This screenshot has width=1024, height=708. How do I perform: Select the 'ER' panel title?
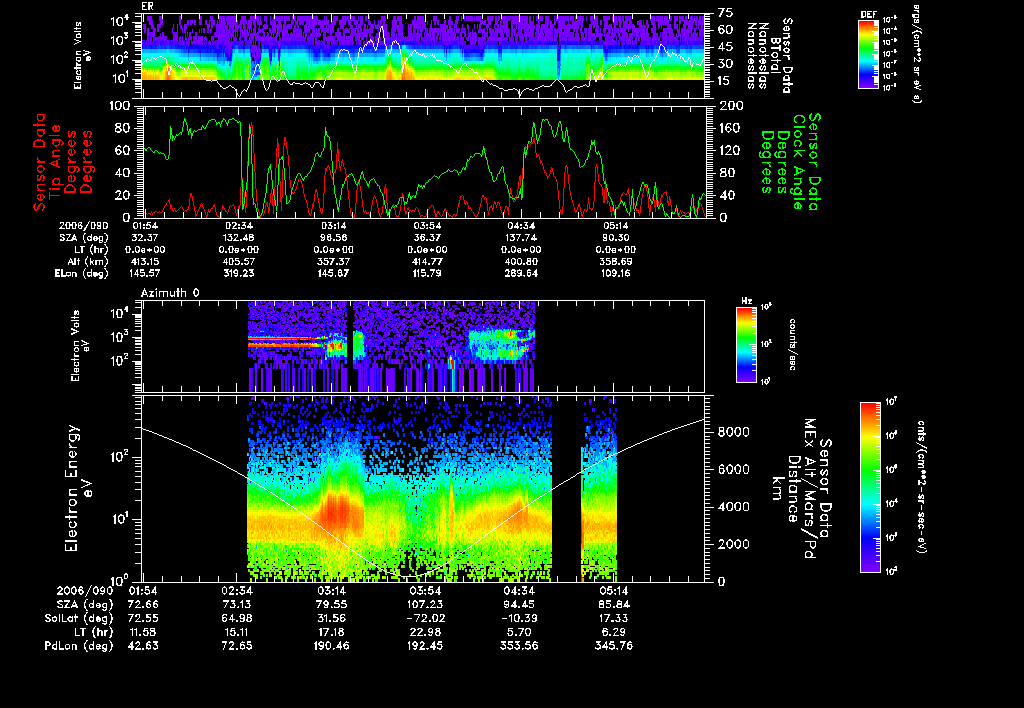146,7
